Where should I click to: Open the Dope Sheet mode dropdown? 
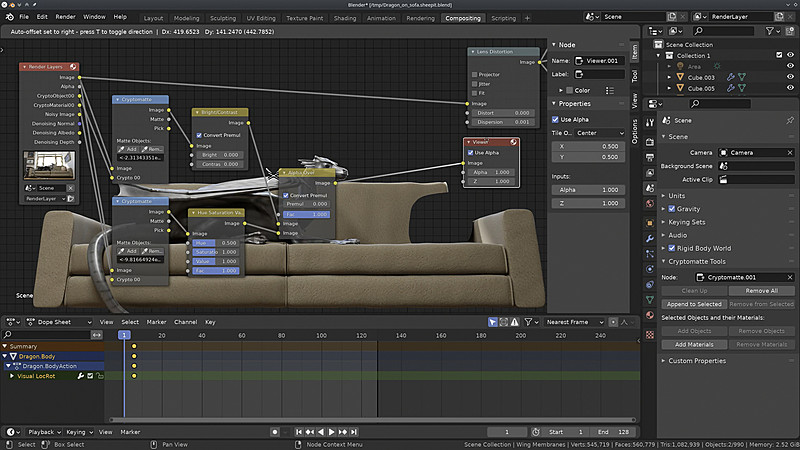pos(59,322)
